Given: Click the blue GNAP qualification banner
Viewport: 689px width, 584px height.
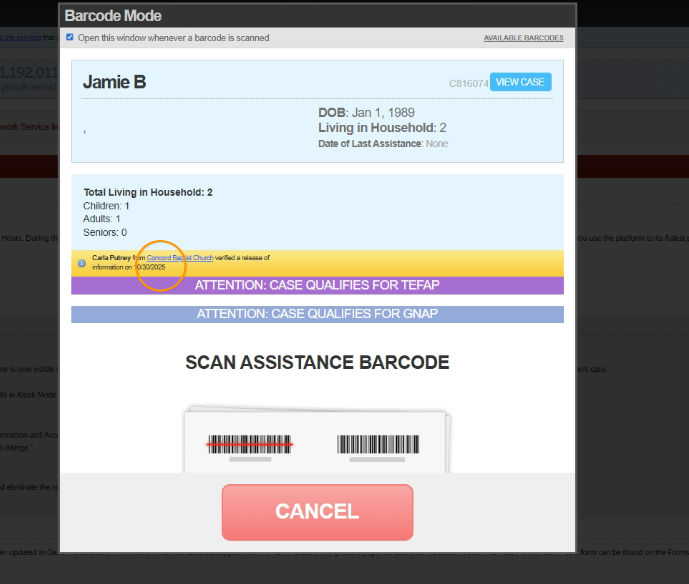Looking at the screenshot, I should (317, 314).
